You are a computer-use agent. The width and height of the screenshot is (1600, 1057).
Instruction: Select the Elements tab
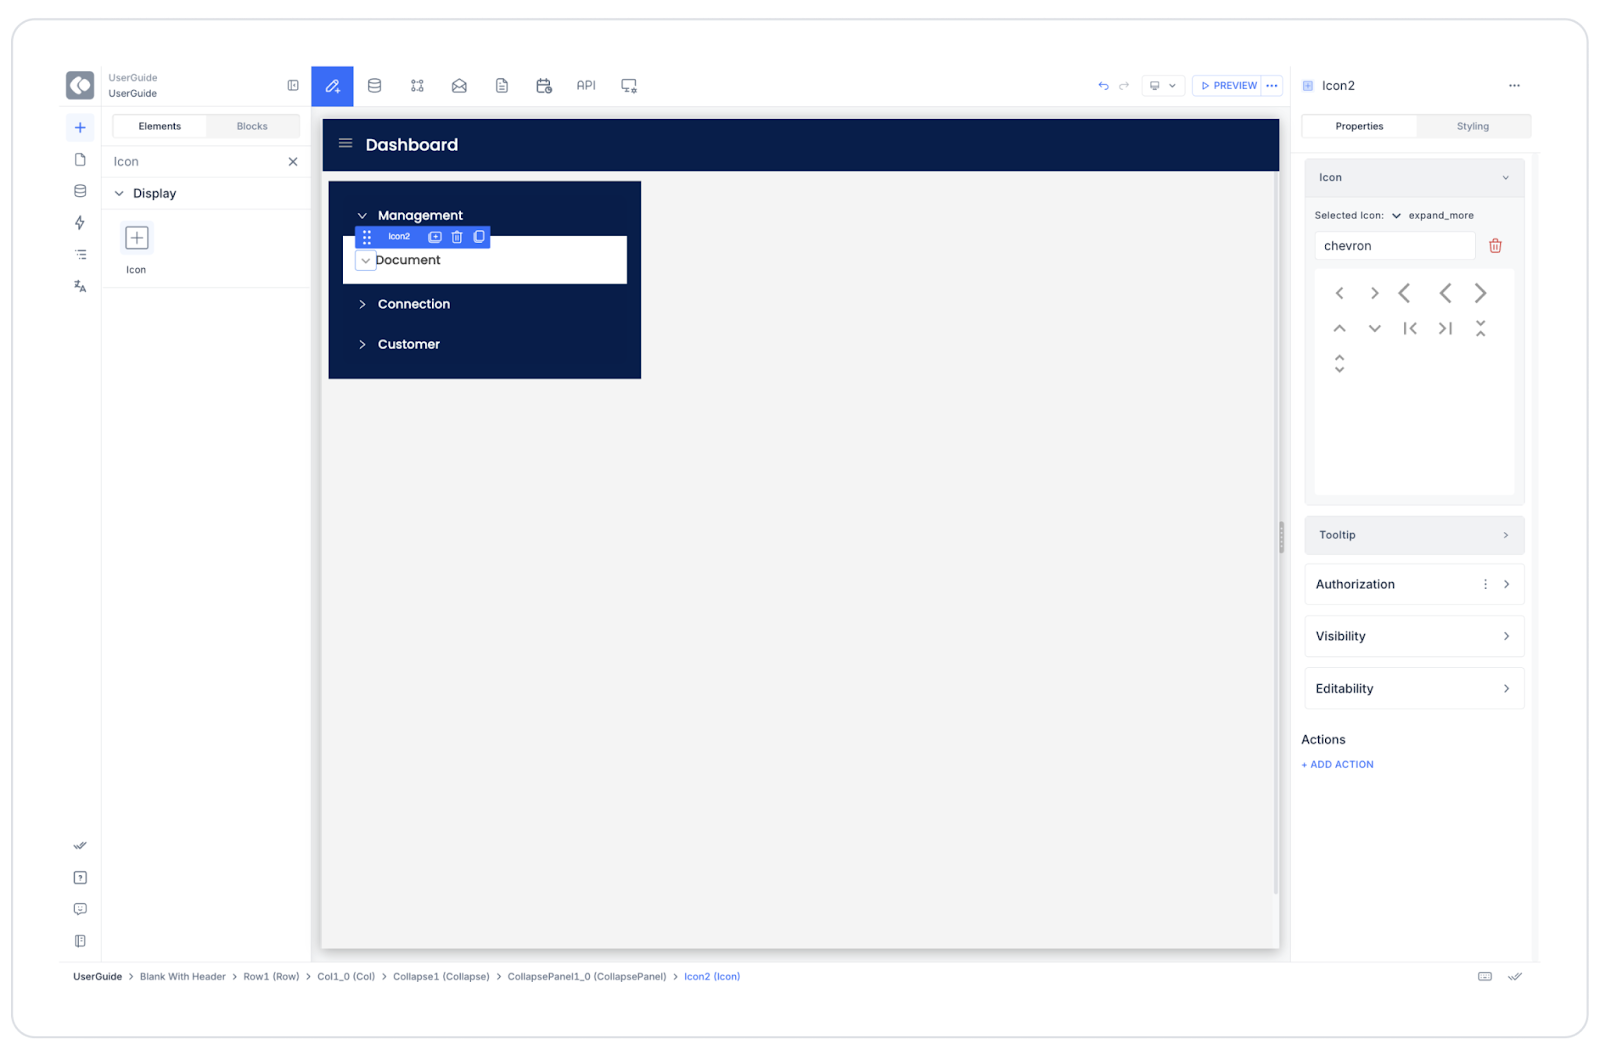[160, 127]
